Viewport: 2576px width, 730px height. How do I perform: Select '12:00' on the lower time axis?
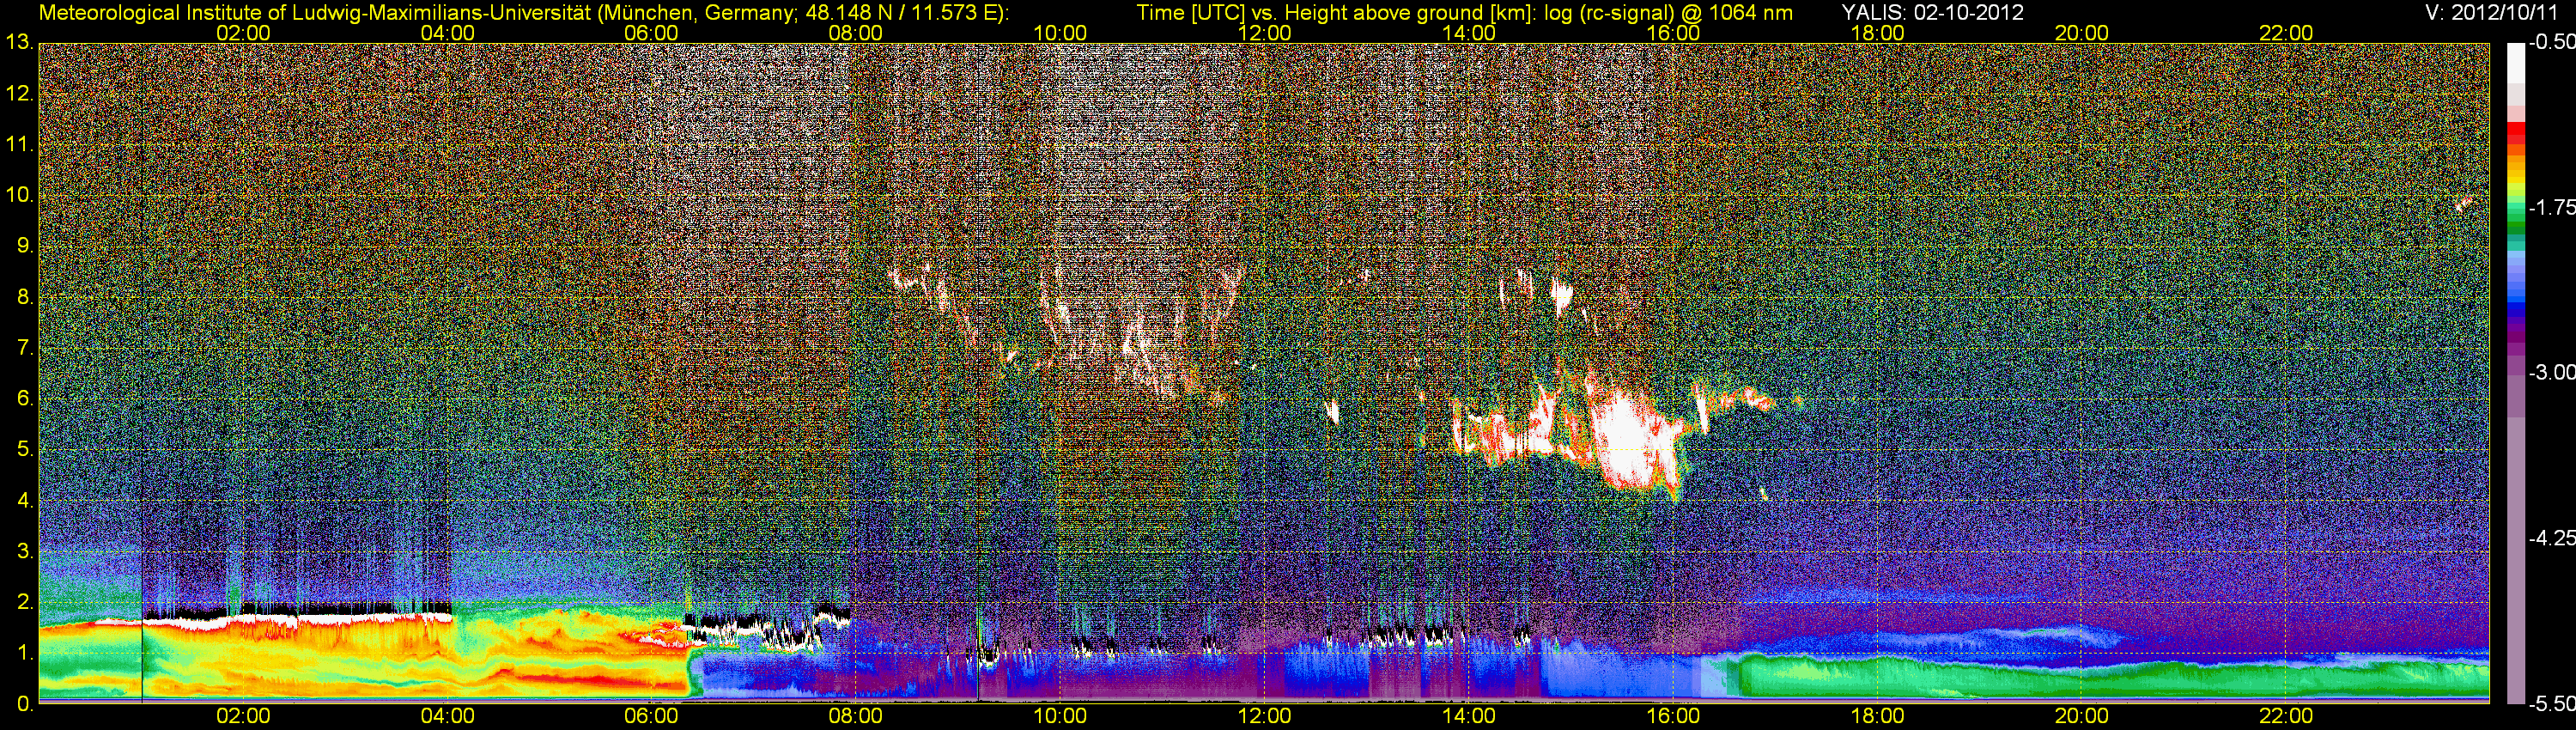click(x=1264, y=716)
